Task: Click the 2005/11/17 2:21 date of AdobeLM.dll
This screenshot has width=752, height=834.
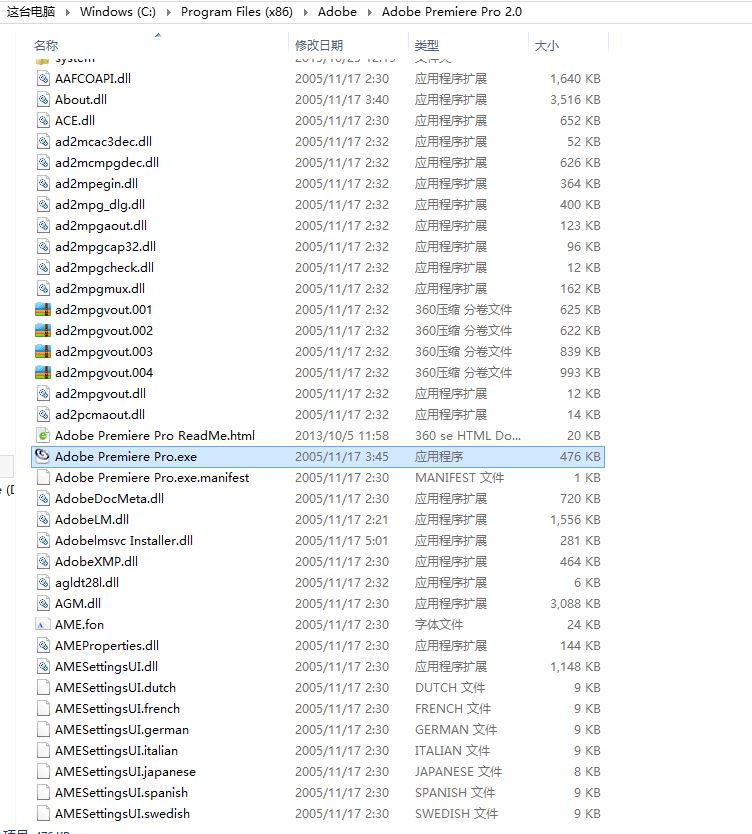Action: (342, 520)
